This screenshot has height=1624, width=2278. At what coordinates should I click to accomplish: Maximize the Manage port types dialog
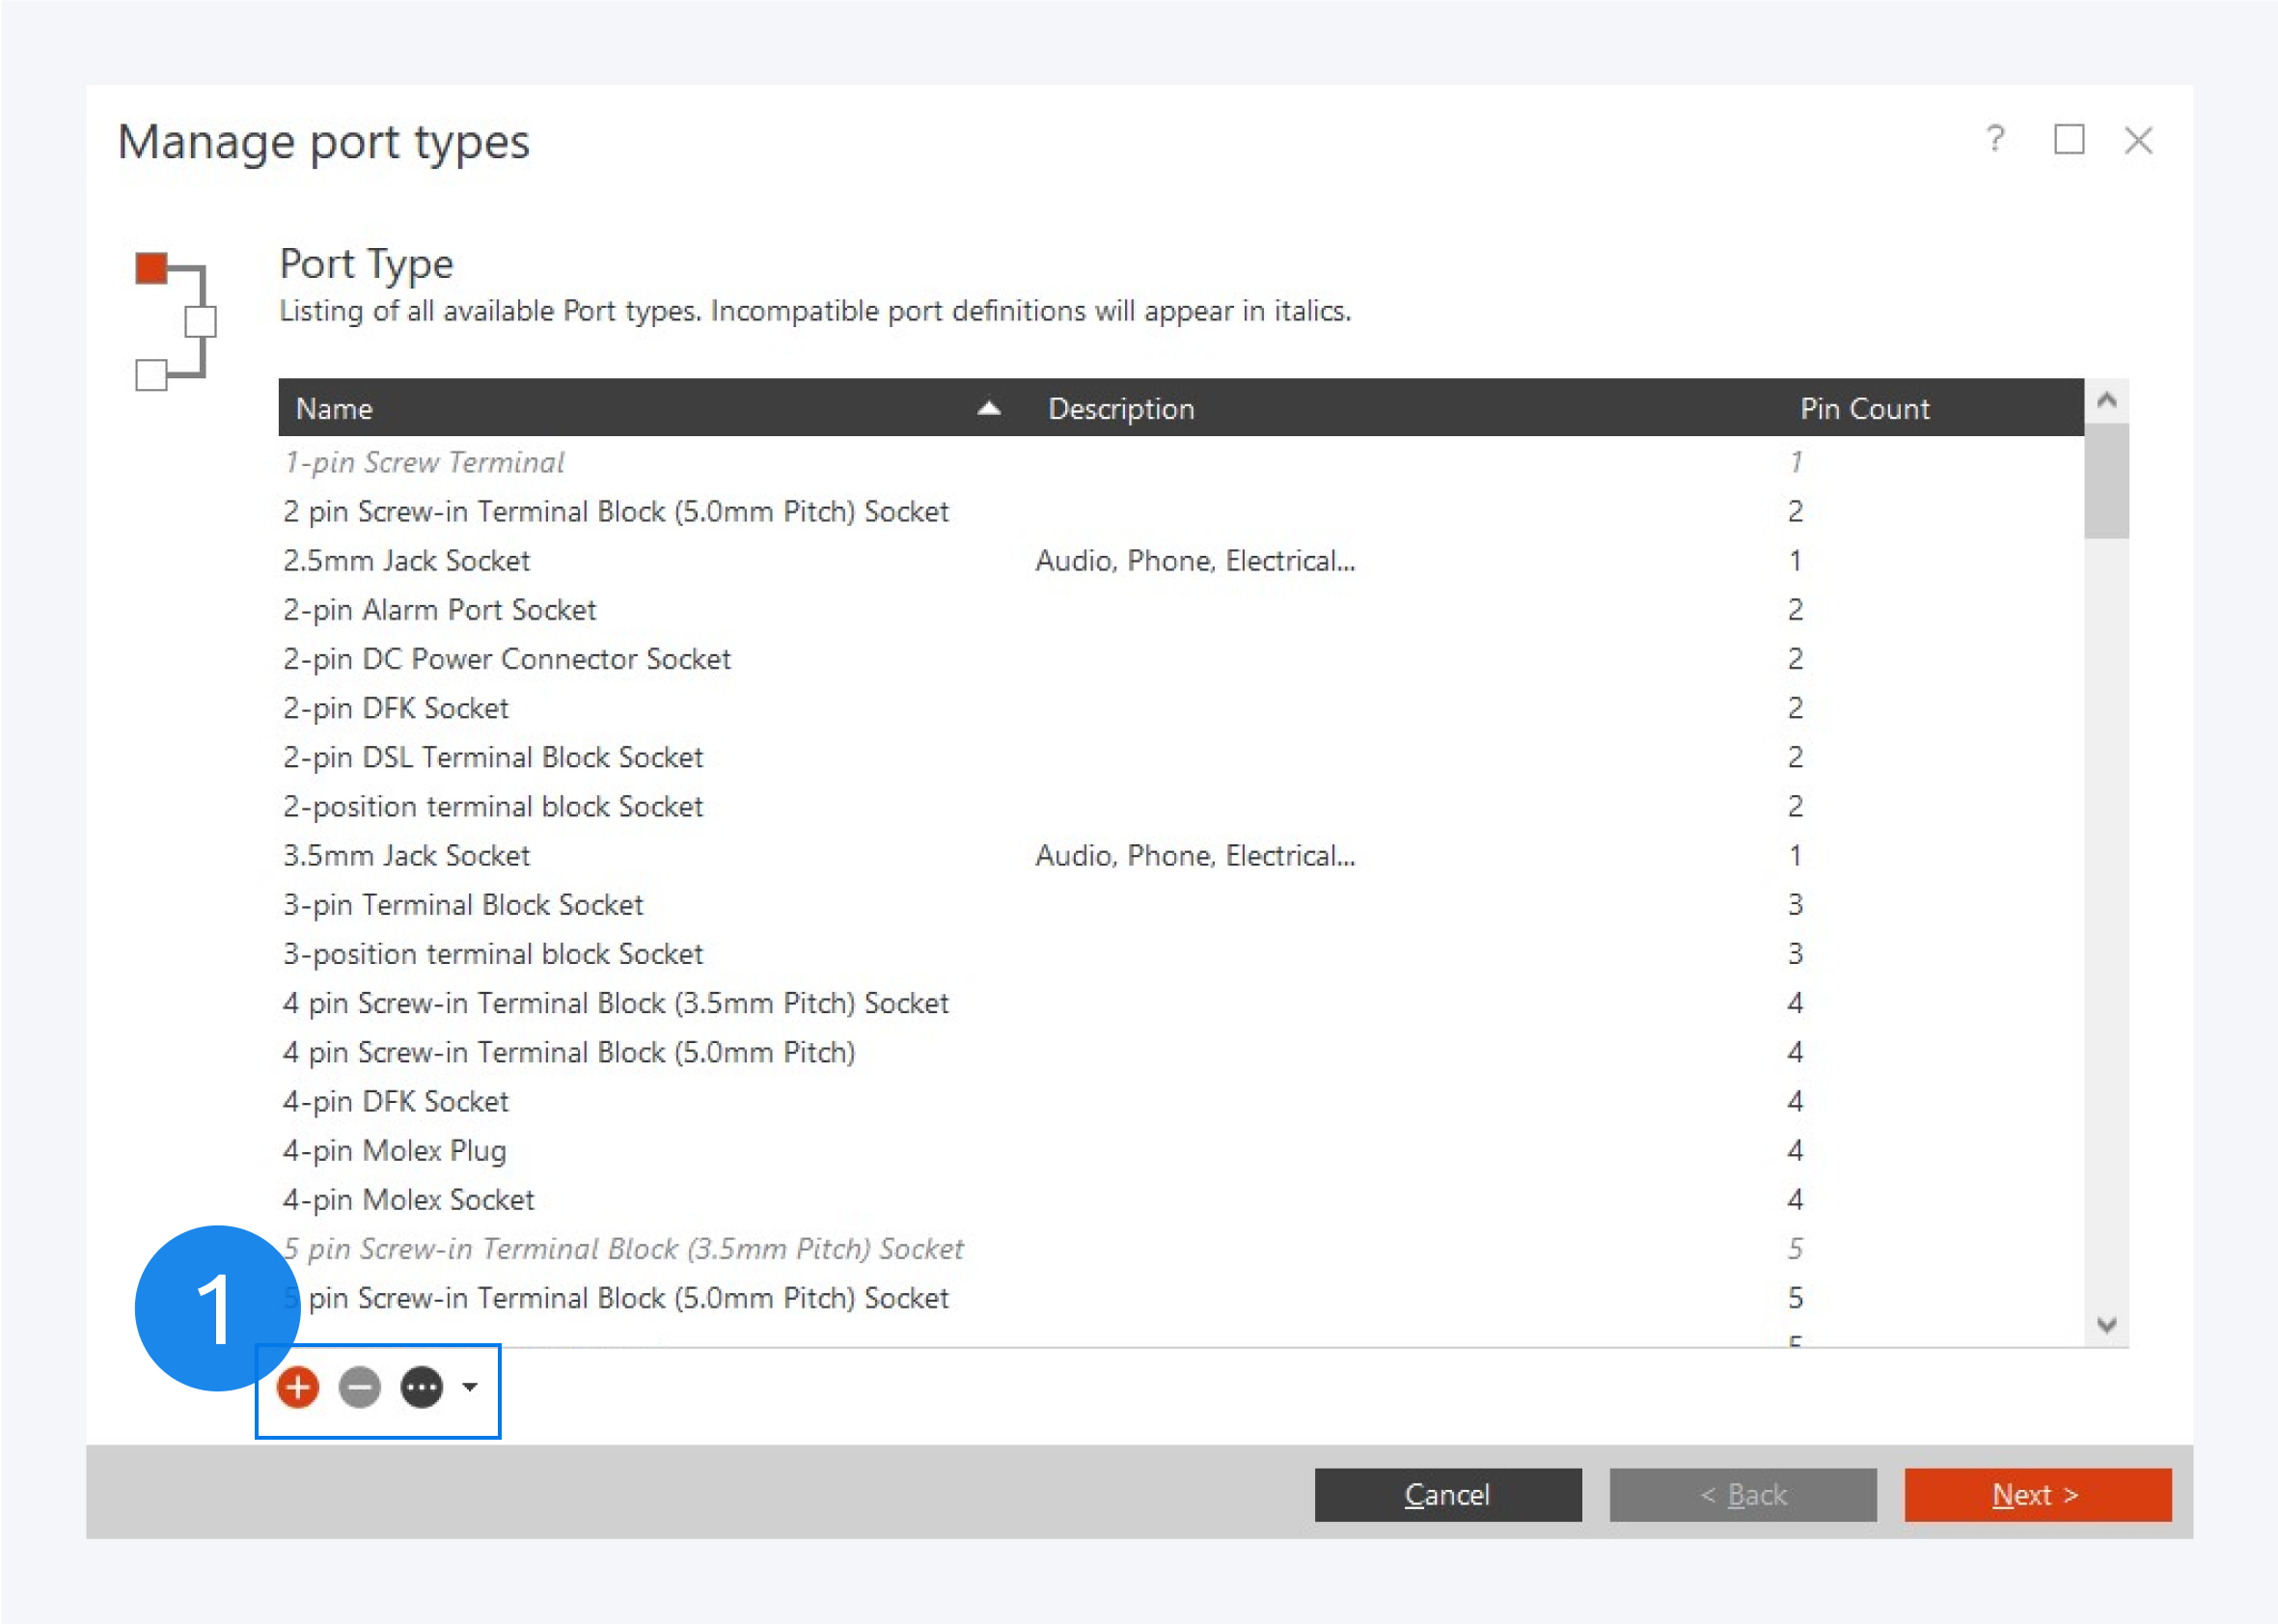tap(2069, 140)
